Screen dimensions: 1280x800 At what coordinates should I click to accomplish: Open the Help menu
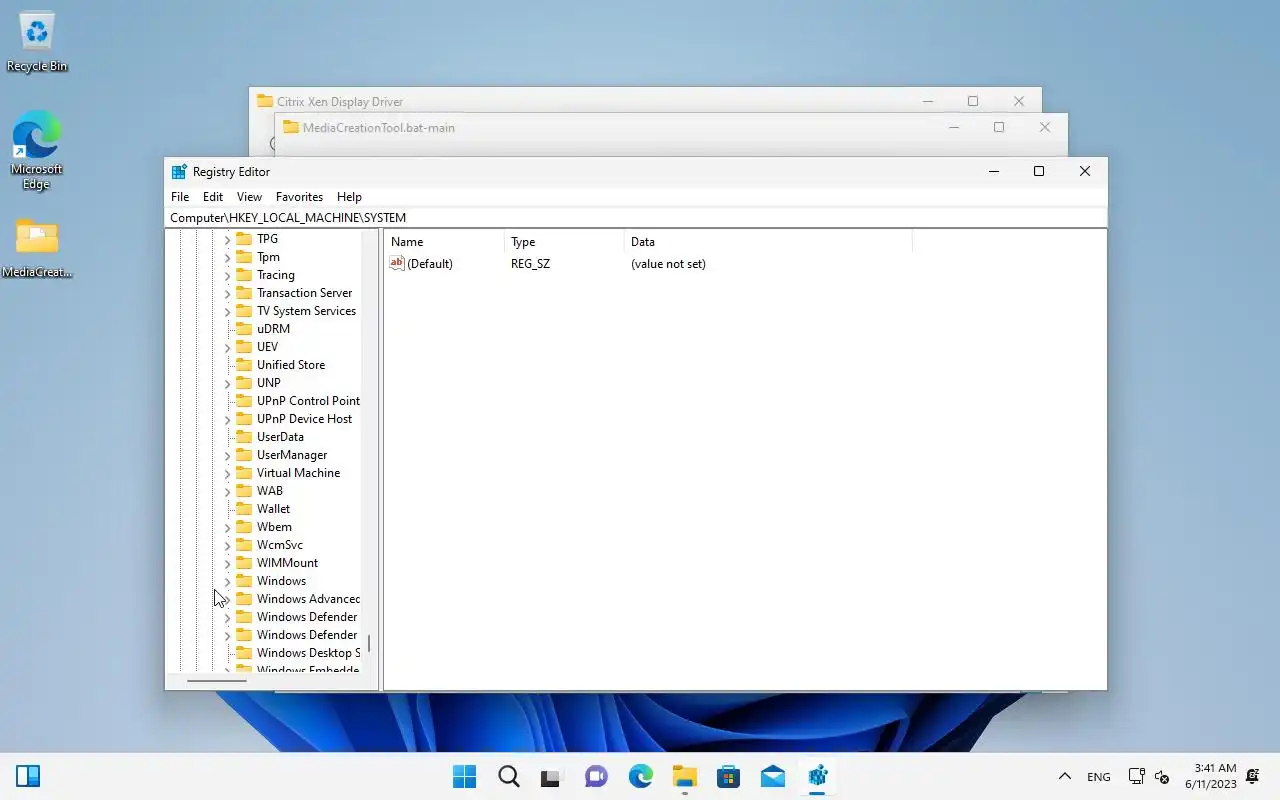(x=349, y=197)
